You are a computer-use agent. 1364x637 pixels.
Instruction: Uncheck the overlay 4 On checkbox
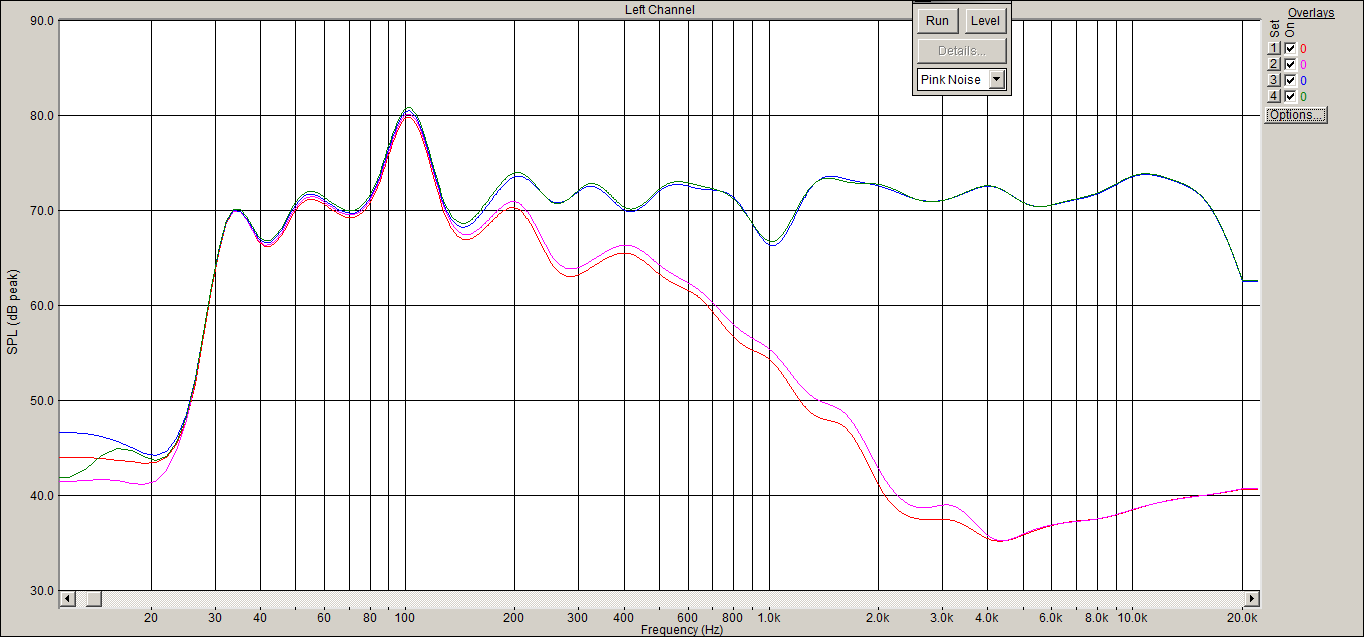coord(1290,96)
